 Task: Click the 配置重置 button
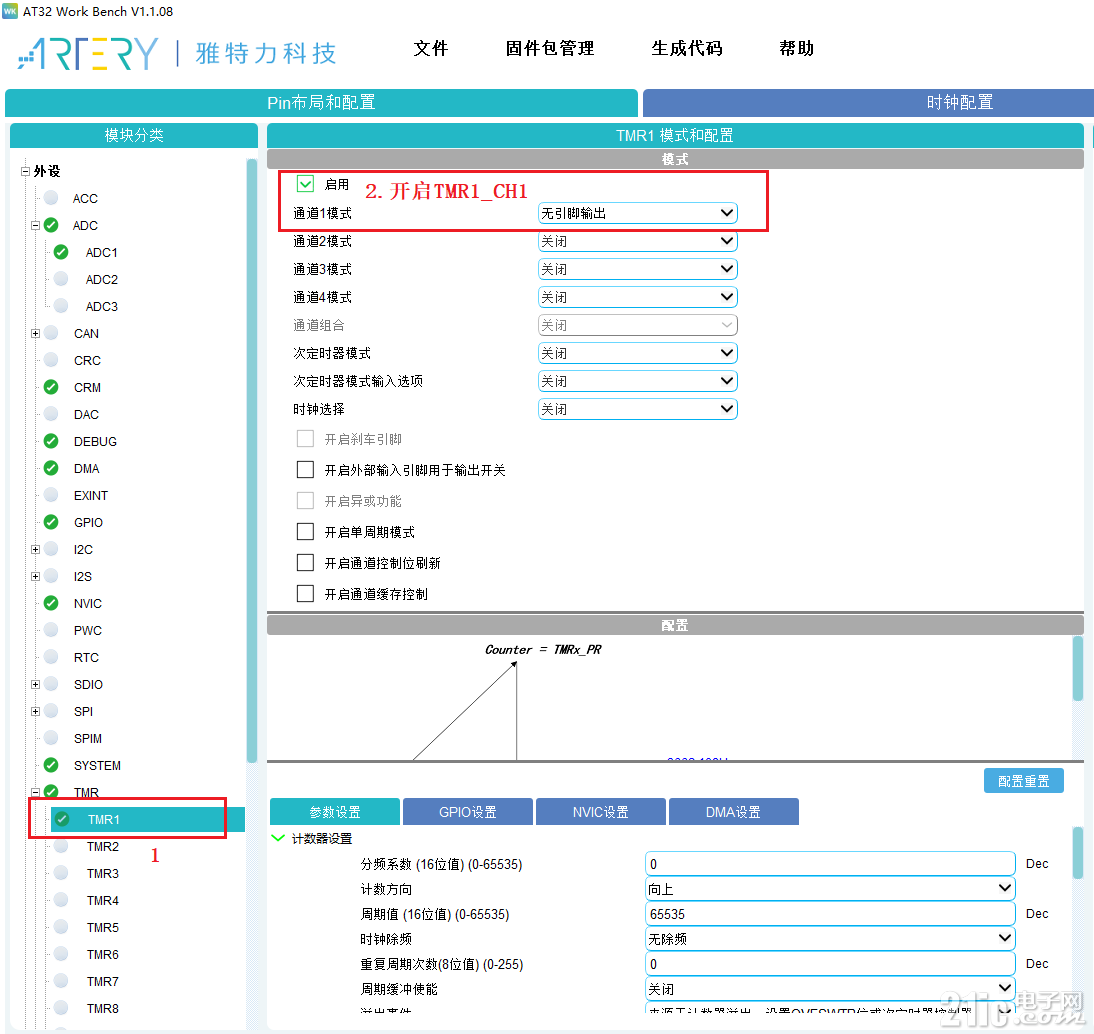tap(1024, 781)
